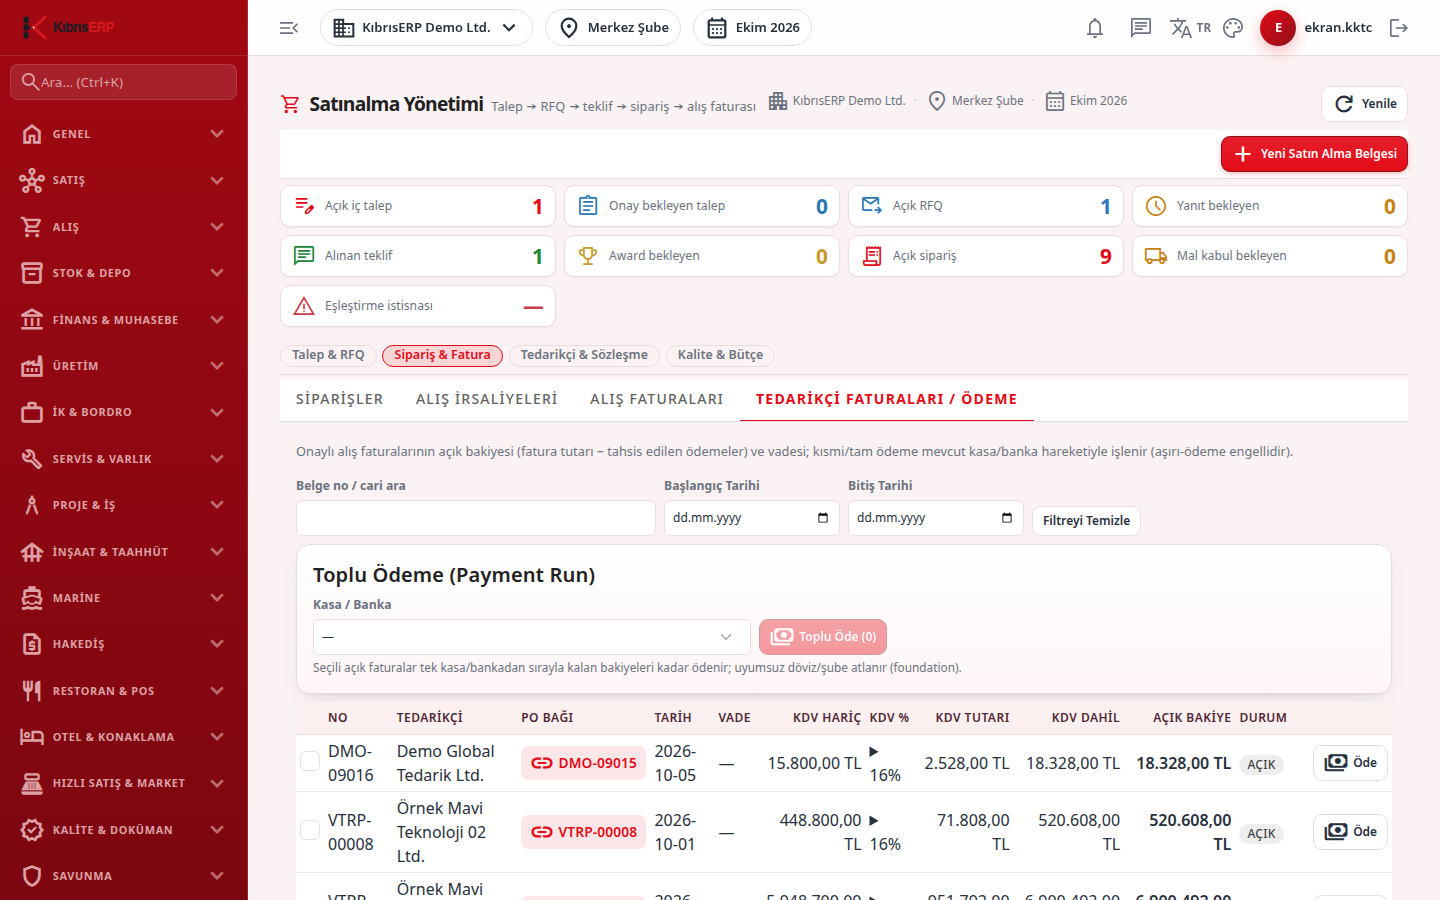Expand İK & Bordro sidebar section
The width and height of the screenshot is (1440, 900).
(124, 412)
